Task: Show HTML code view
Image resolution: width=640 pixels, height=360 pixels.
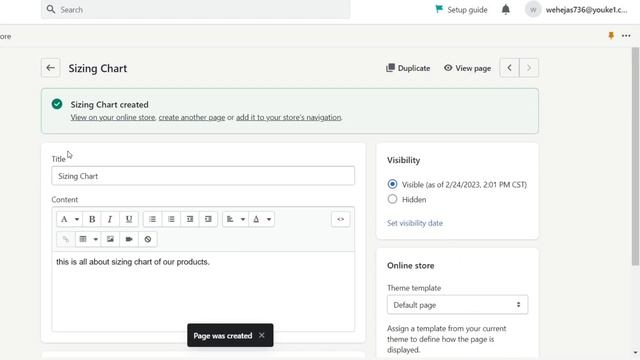Action: (340, 219)
